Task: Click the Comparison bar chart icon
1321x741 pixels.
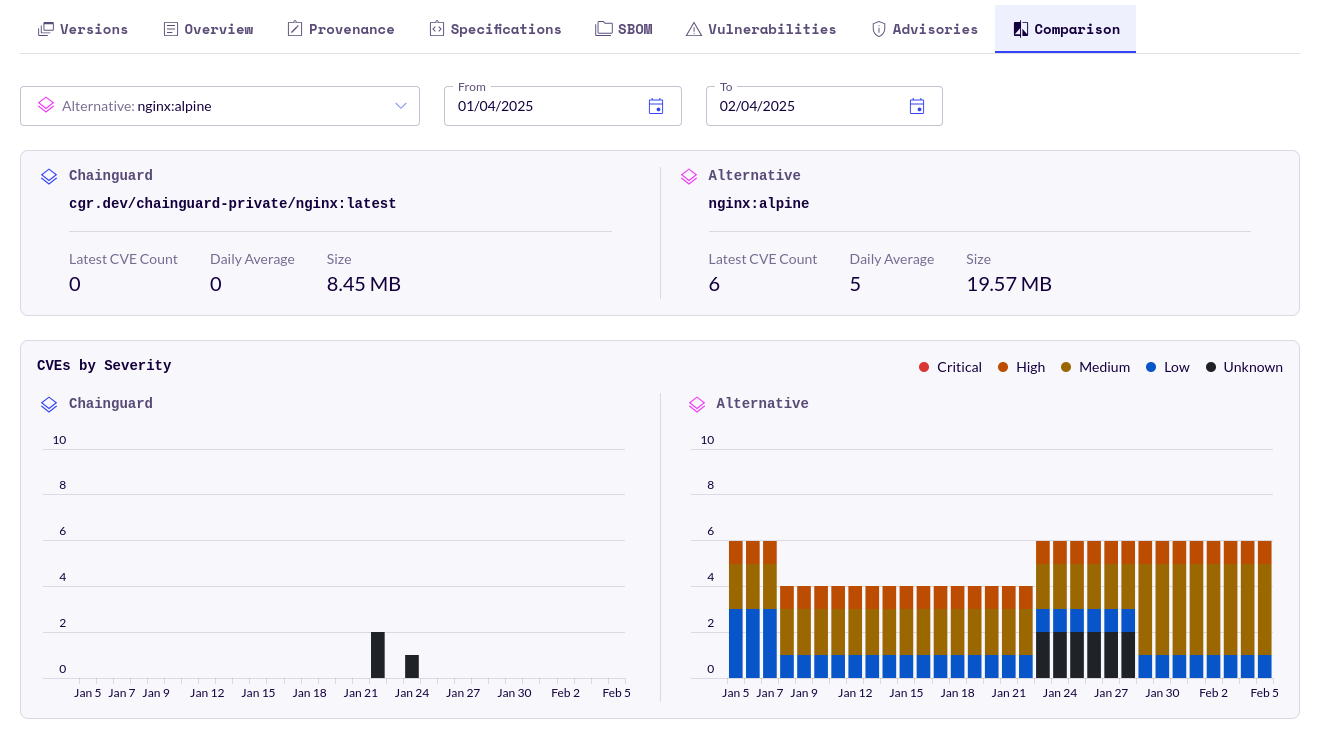Action: (1019, 28)
